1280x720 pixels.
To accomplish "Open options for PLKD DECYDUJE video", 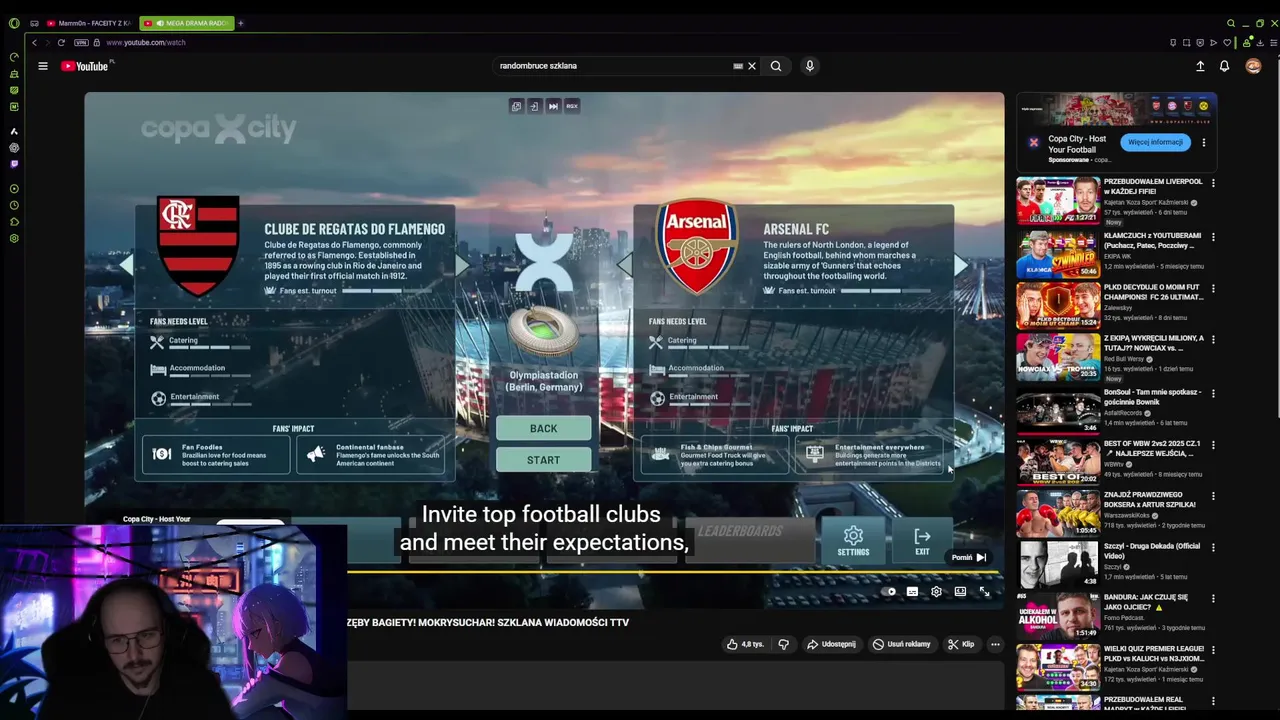I will 1213,289.
